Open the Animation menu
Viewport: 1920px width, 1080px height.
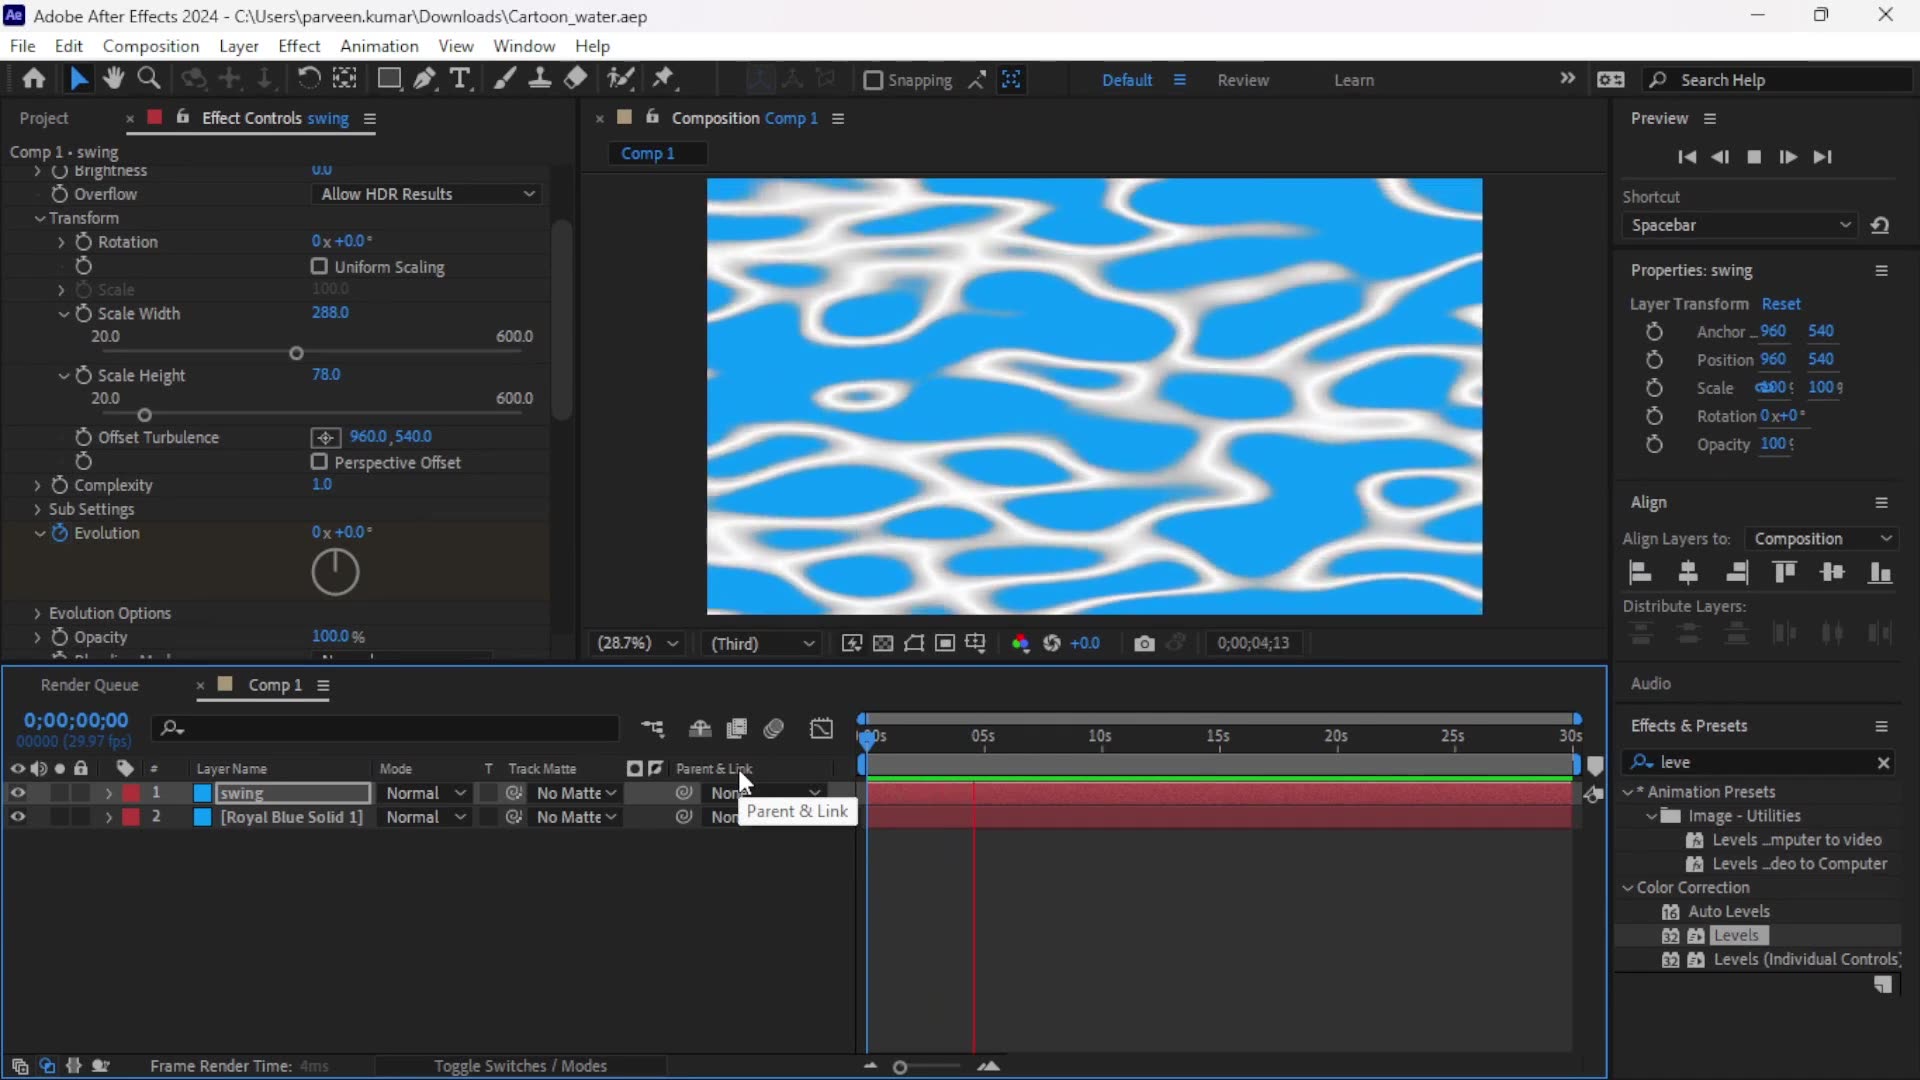(x=379, y=46)
